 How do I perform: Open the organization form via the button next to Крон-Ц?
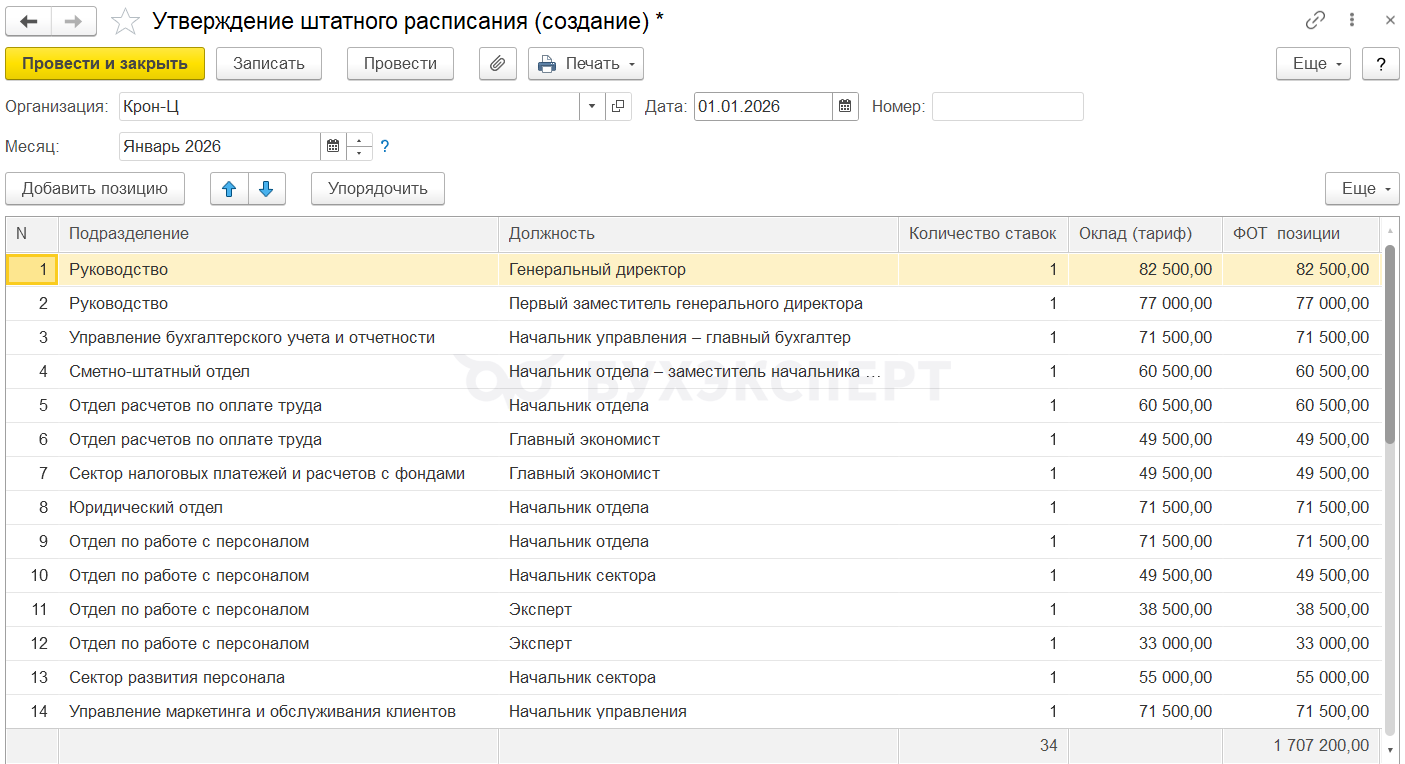coord(618,107)
